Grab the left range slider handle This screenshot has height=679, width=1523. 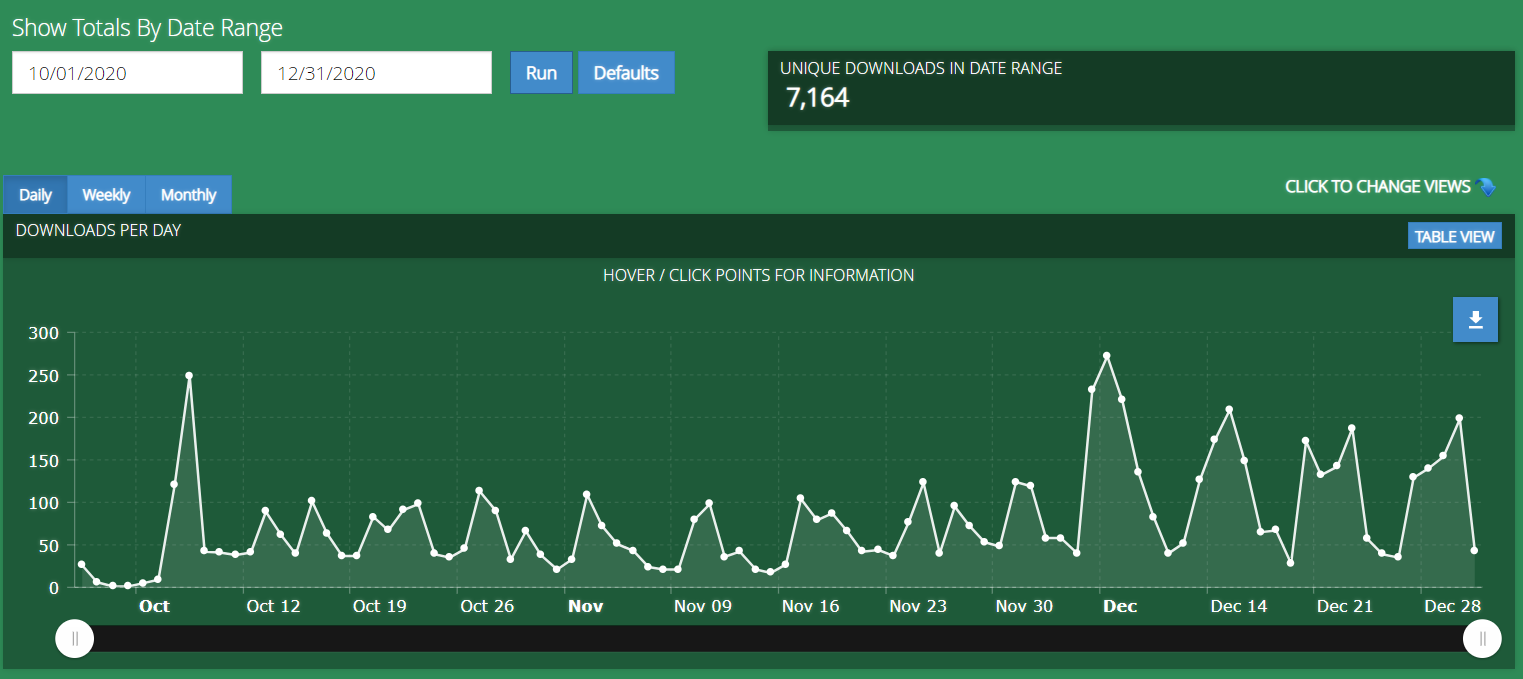(75, 639)
